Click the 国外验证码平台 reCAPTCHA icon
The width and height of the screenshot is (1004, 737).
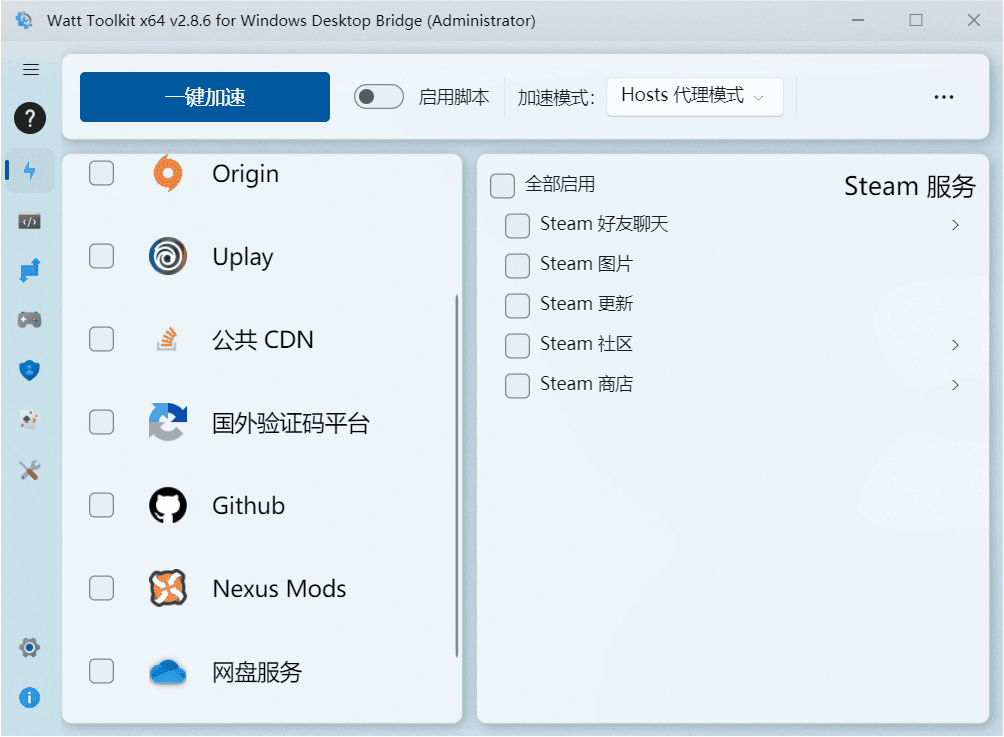(x=168, y=422)
